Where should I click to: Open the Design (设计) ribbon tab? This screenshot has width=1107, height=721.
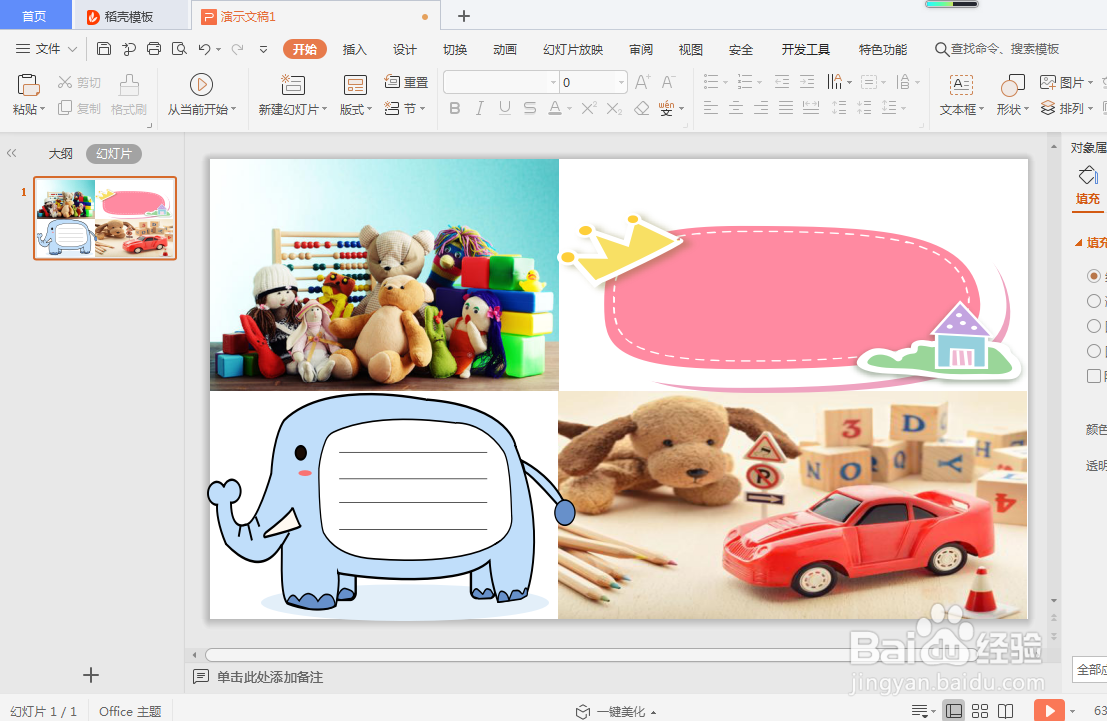click(405, 49)
